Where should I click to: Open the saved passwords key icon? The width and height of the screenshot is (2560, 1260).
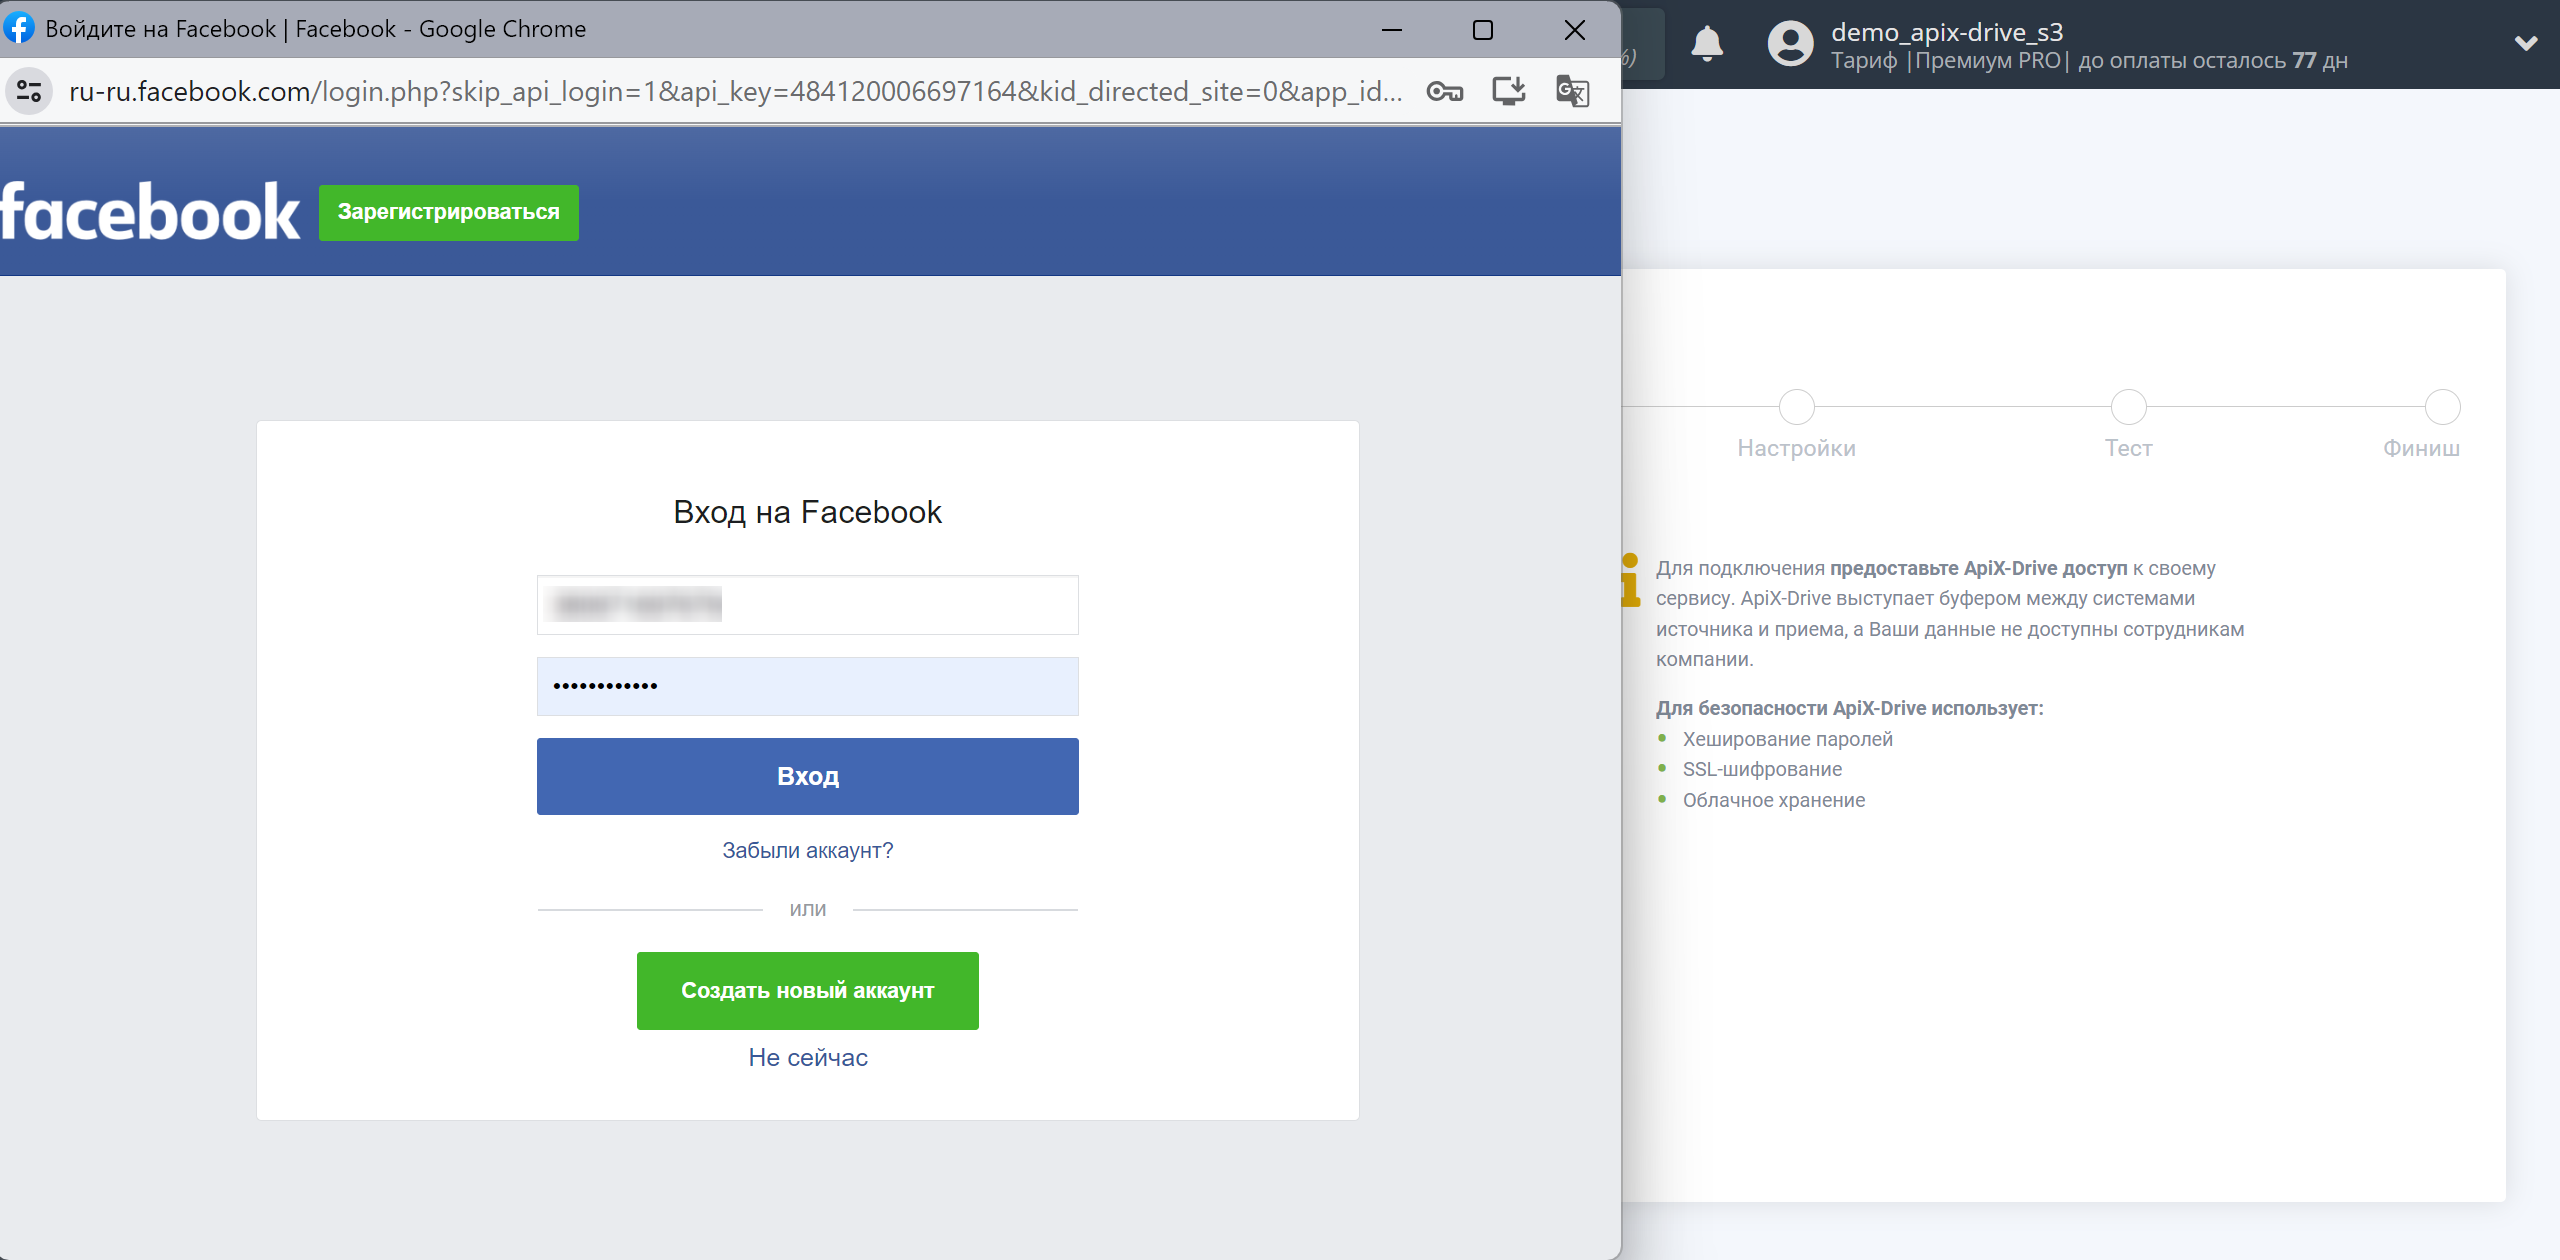[x=1444, y=92]
